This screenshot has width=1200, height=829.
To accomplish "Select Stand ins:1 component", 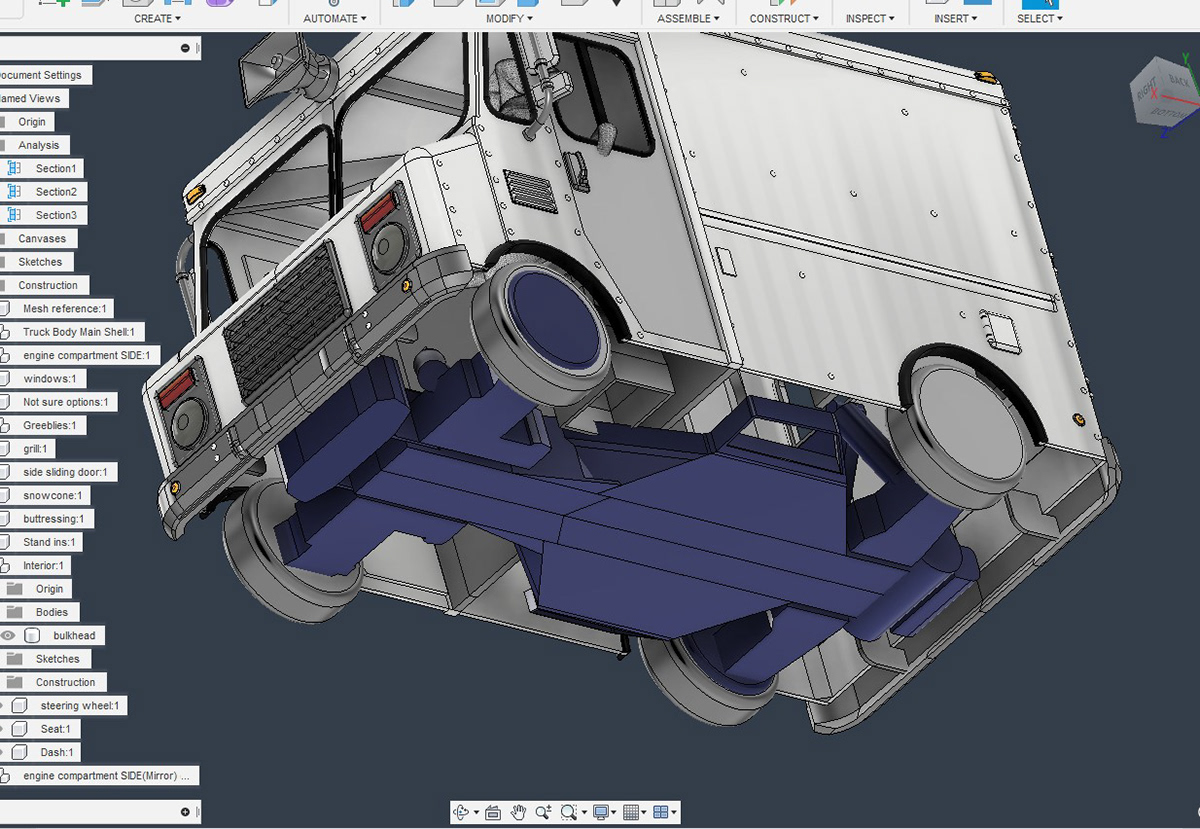I will point(42,542).
